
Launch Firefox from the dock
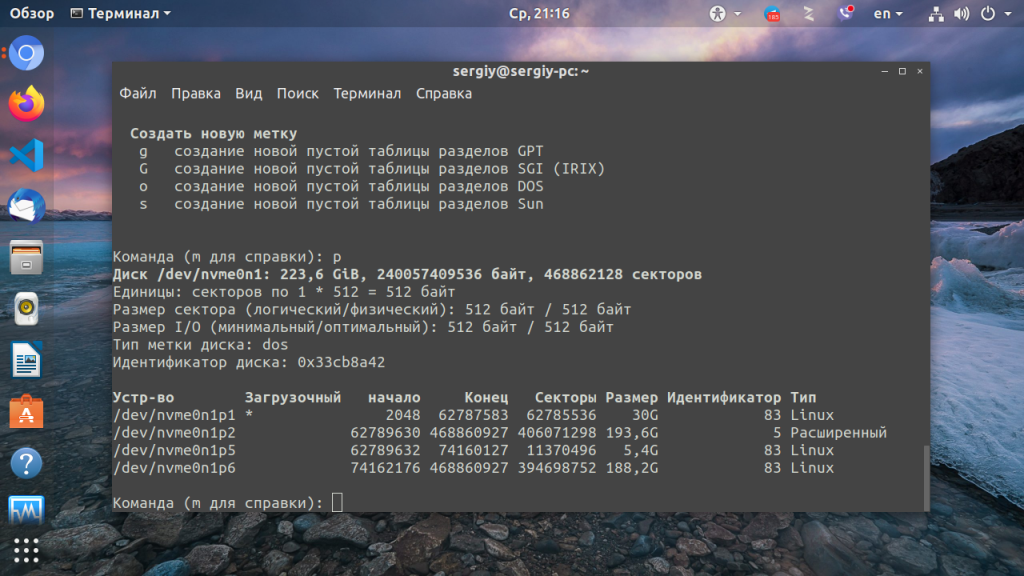tap(27, 104)
